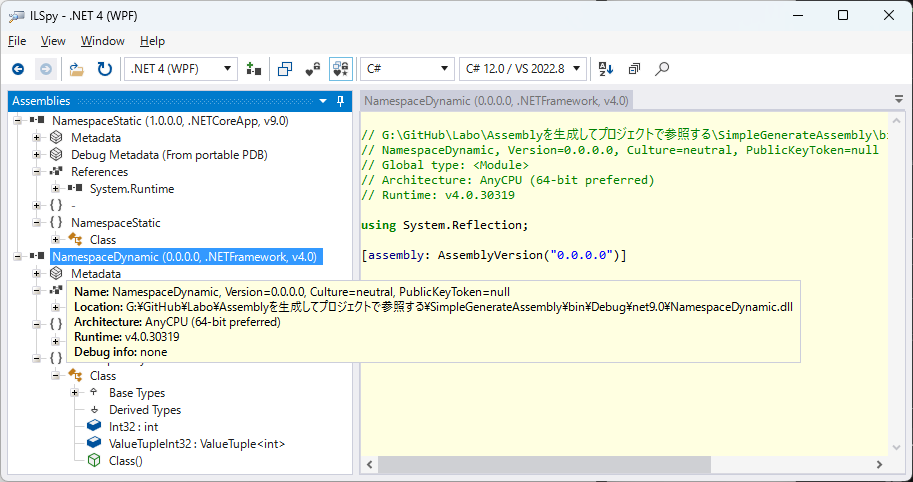Viewport: 913px width, 482px height.
Task: Open the C# 12.0 / VS 2022.8 version dropdown
Action: coord(522,69)
